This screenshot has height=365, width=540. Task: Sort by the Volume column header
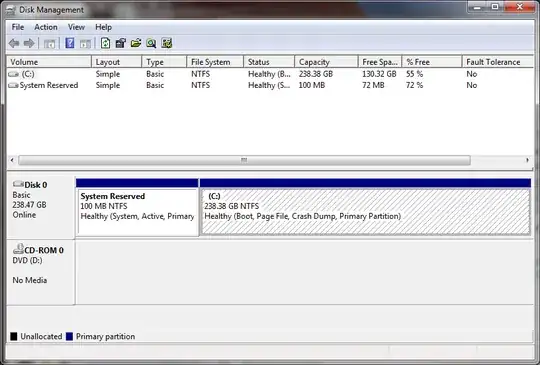(49, 62)
